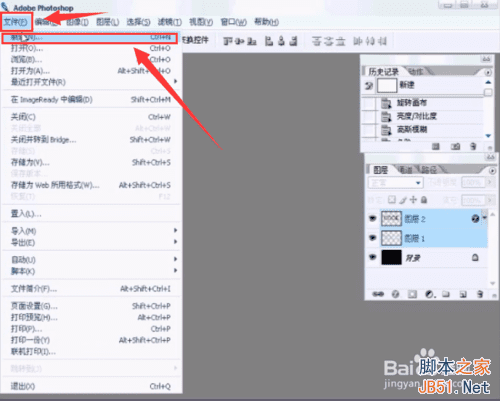
Task: Choose 存储为(V)... in the File menu
Action: 91,162
